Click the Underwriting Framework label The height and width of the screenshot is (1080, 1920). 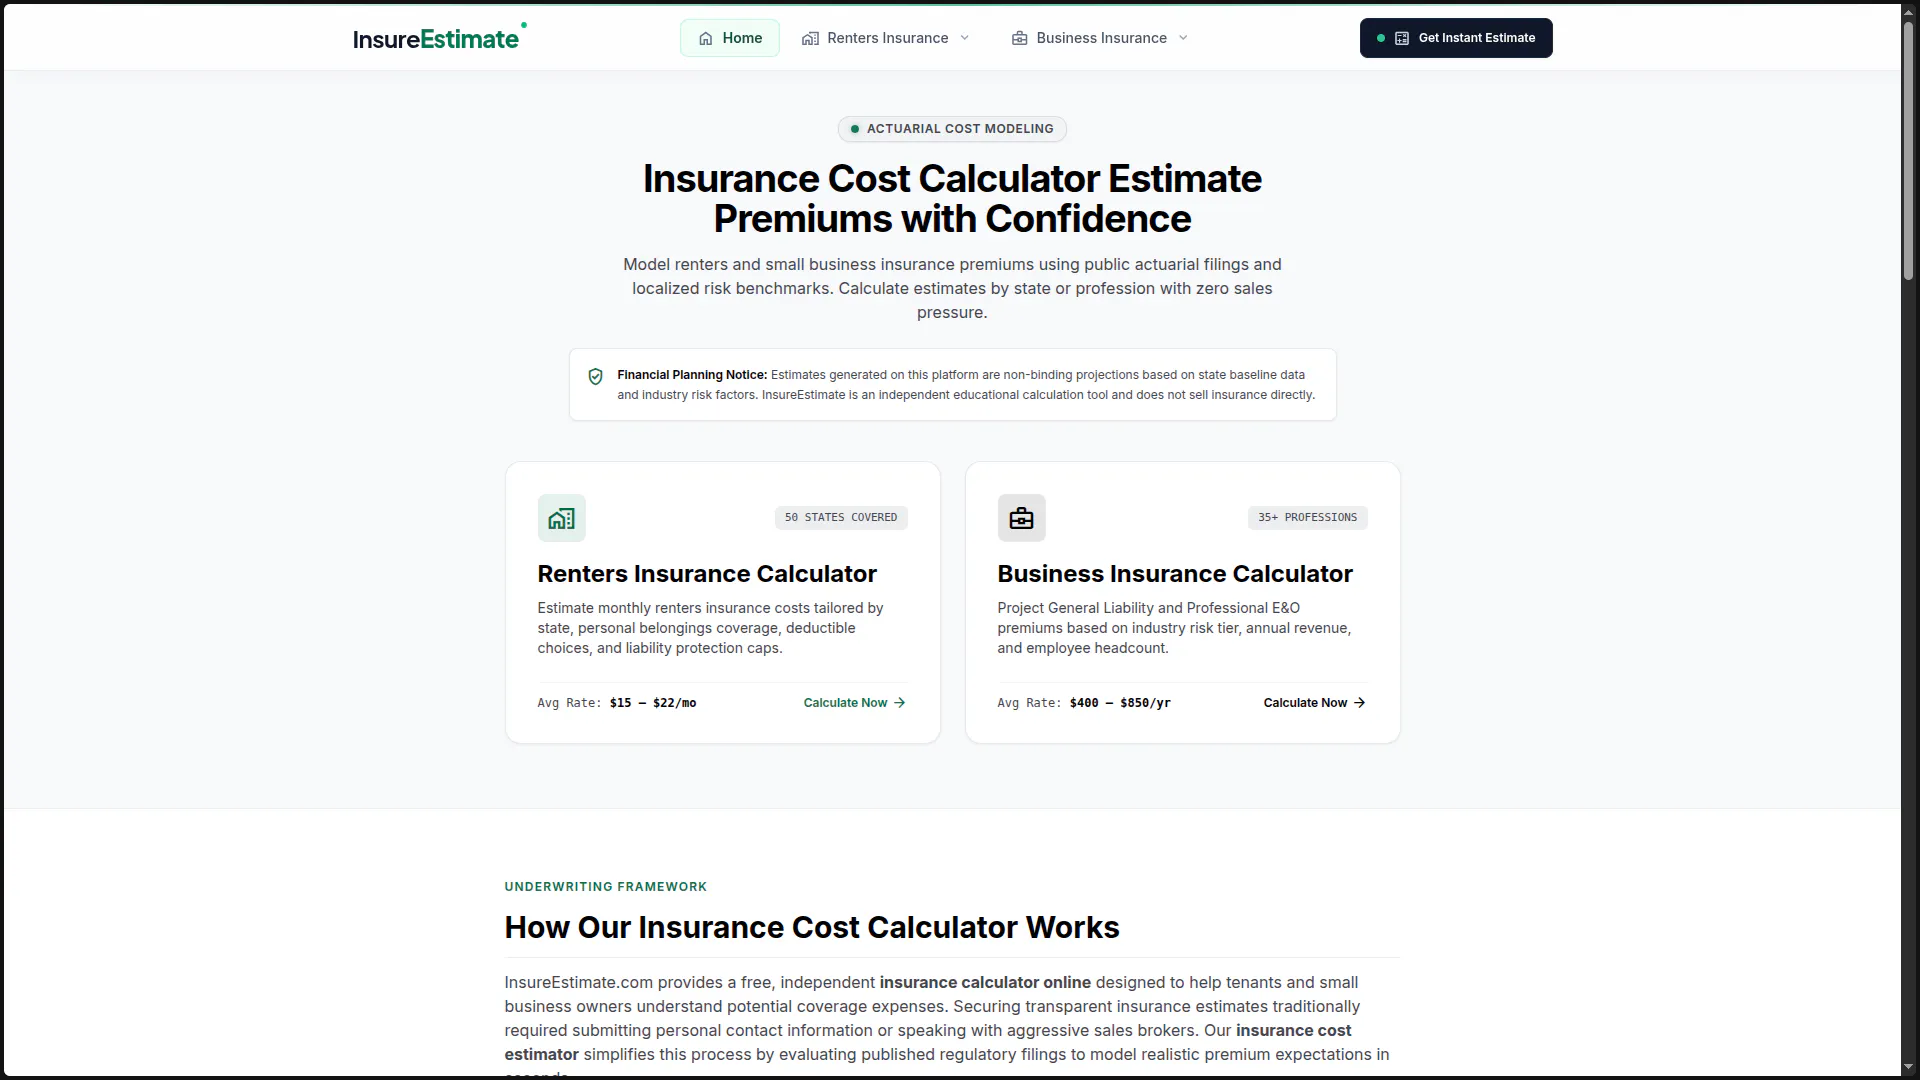[x=606, y=887]
